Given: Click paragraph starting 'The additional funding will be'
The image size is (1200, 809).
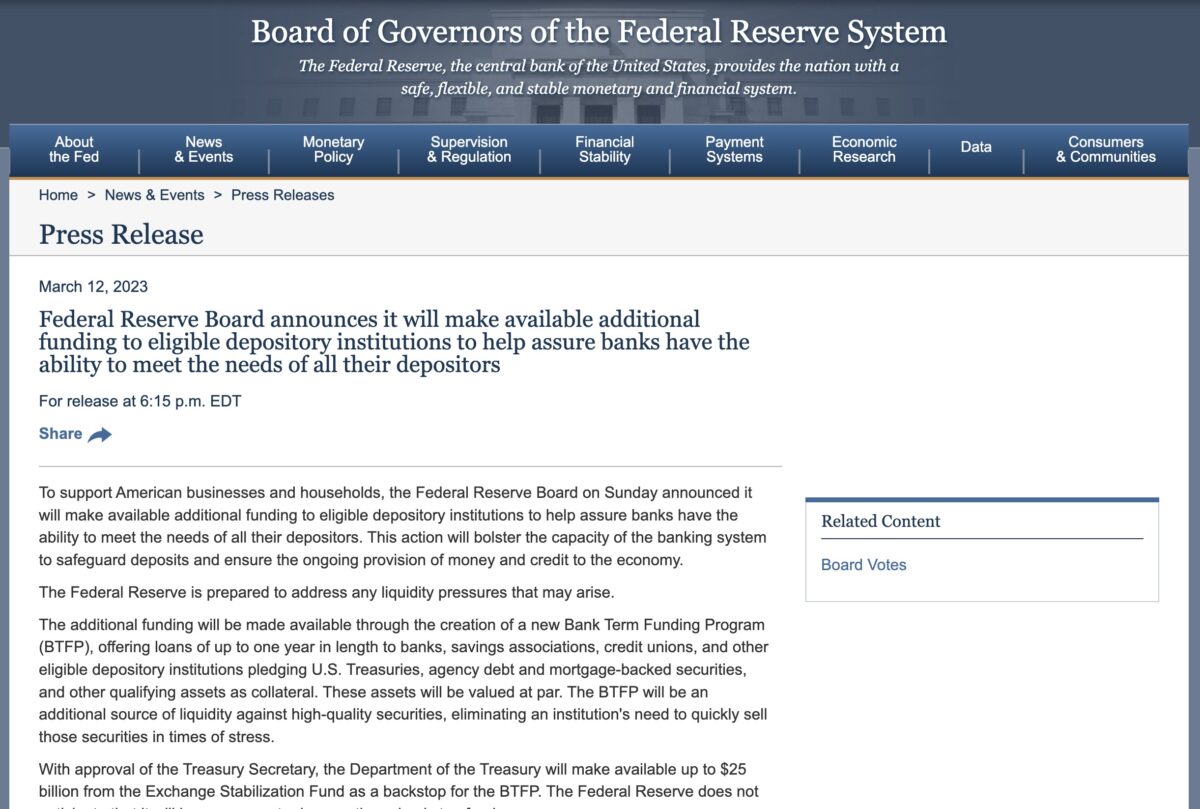Looking at the screenshot, I should tap(404, 681).
